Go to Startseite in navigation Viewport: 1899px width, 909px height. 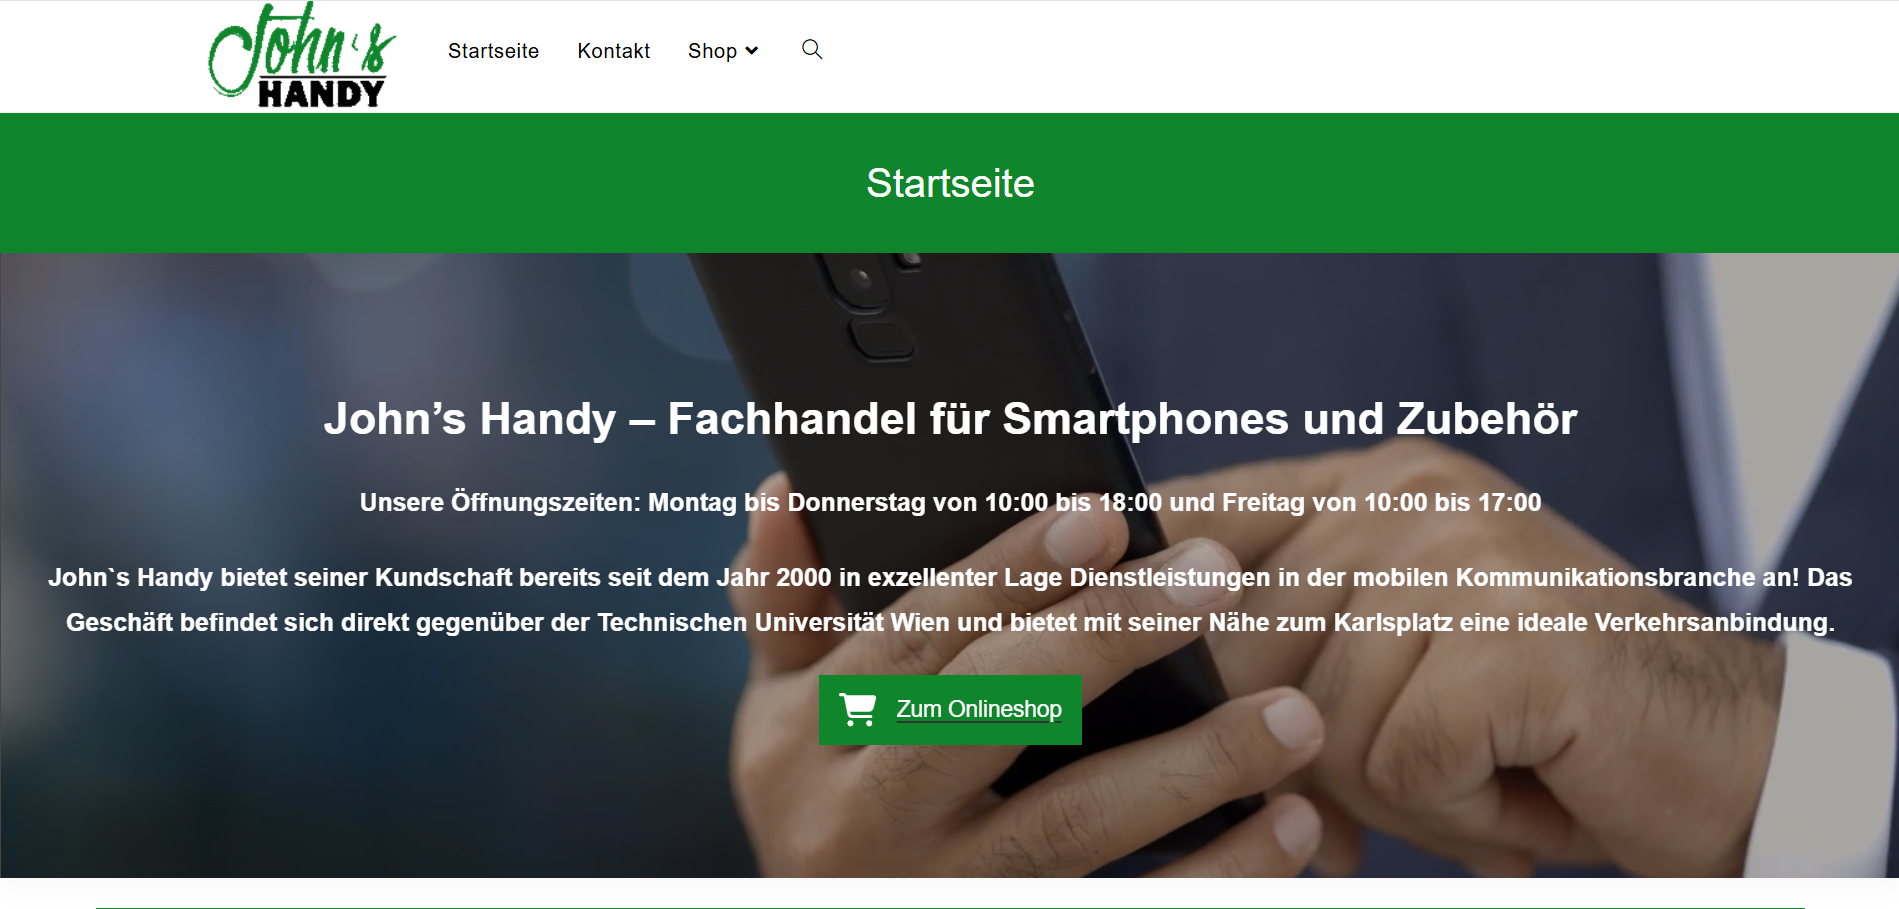click(x=493, y=51)
